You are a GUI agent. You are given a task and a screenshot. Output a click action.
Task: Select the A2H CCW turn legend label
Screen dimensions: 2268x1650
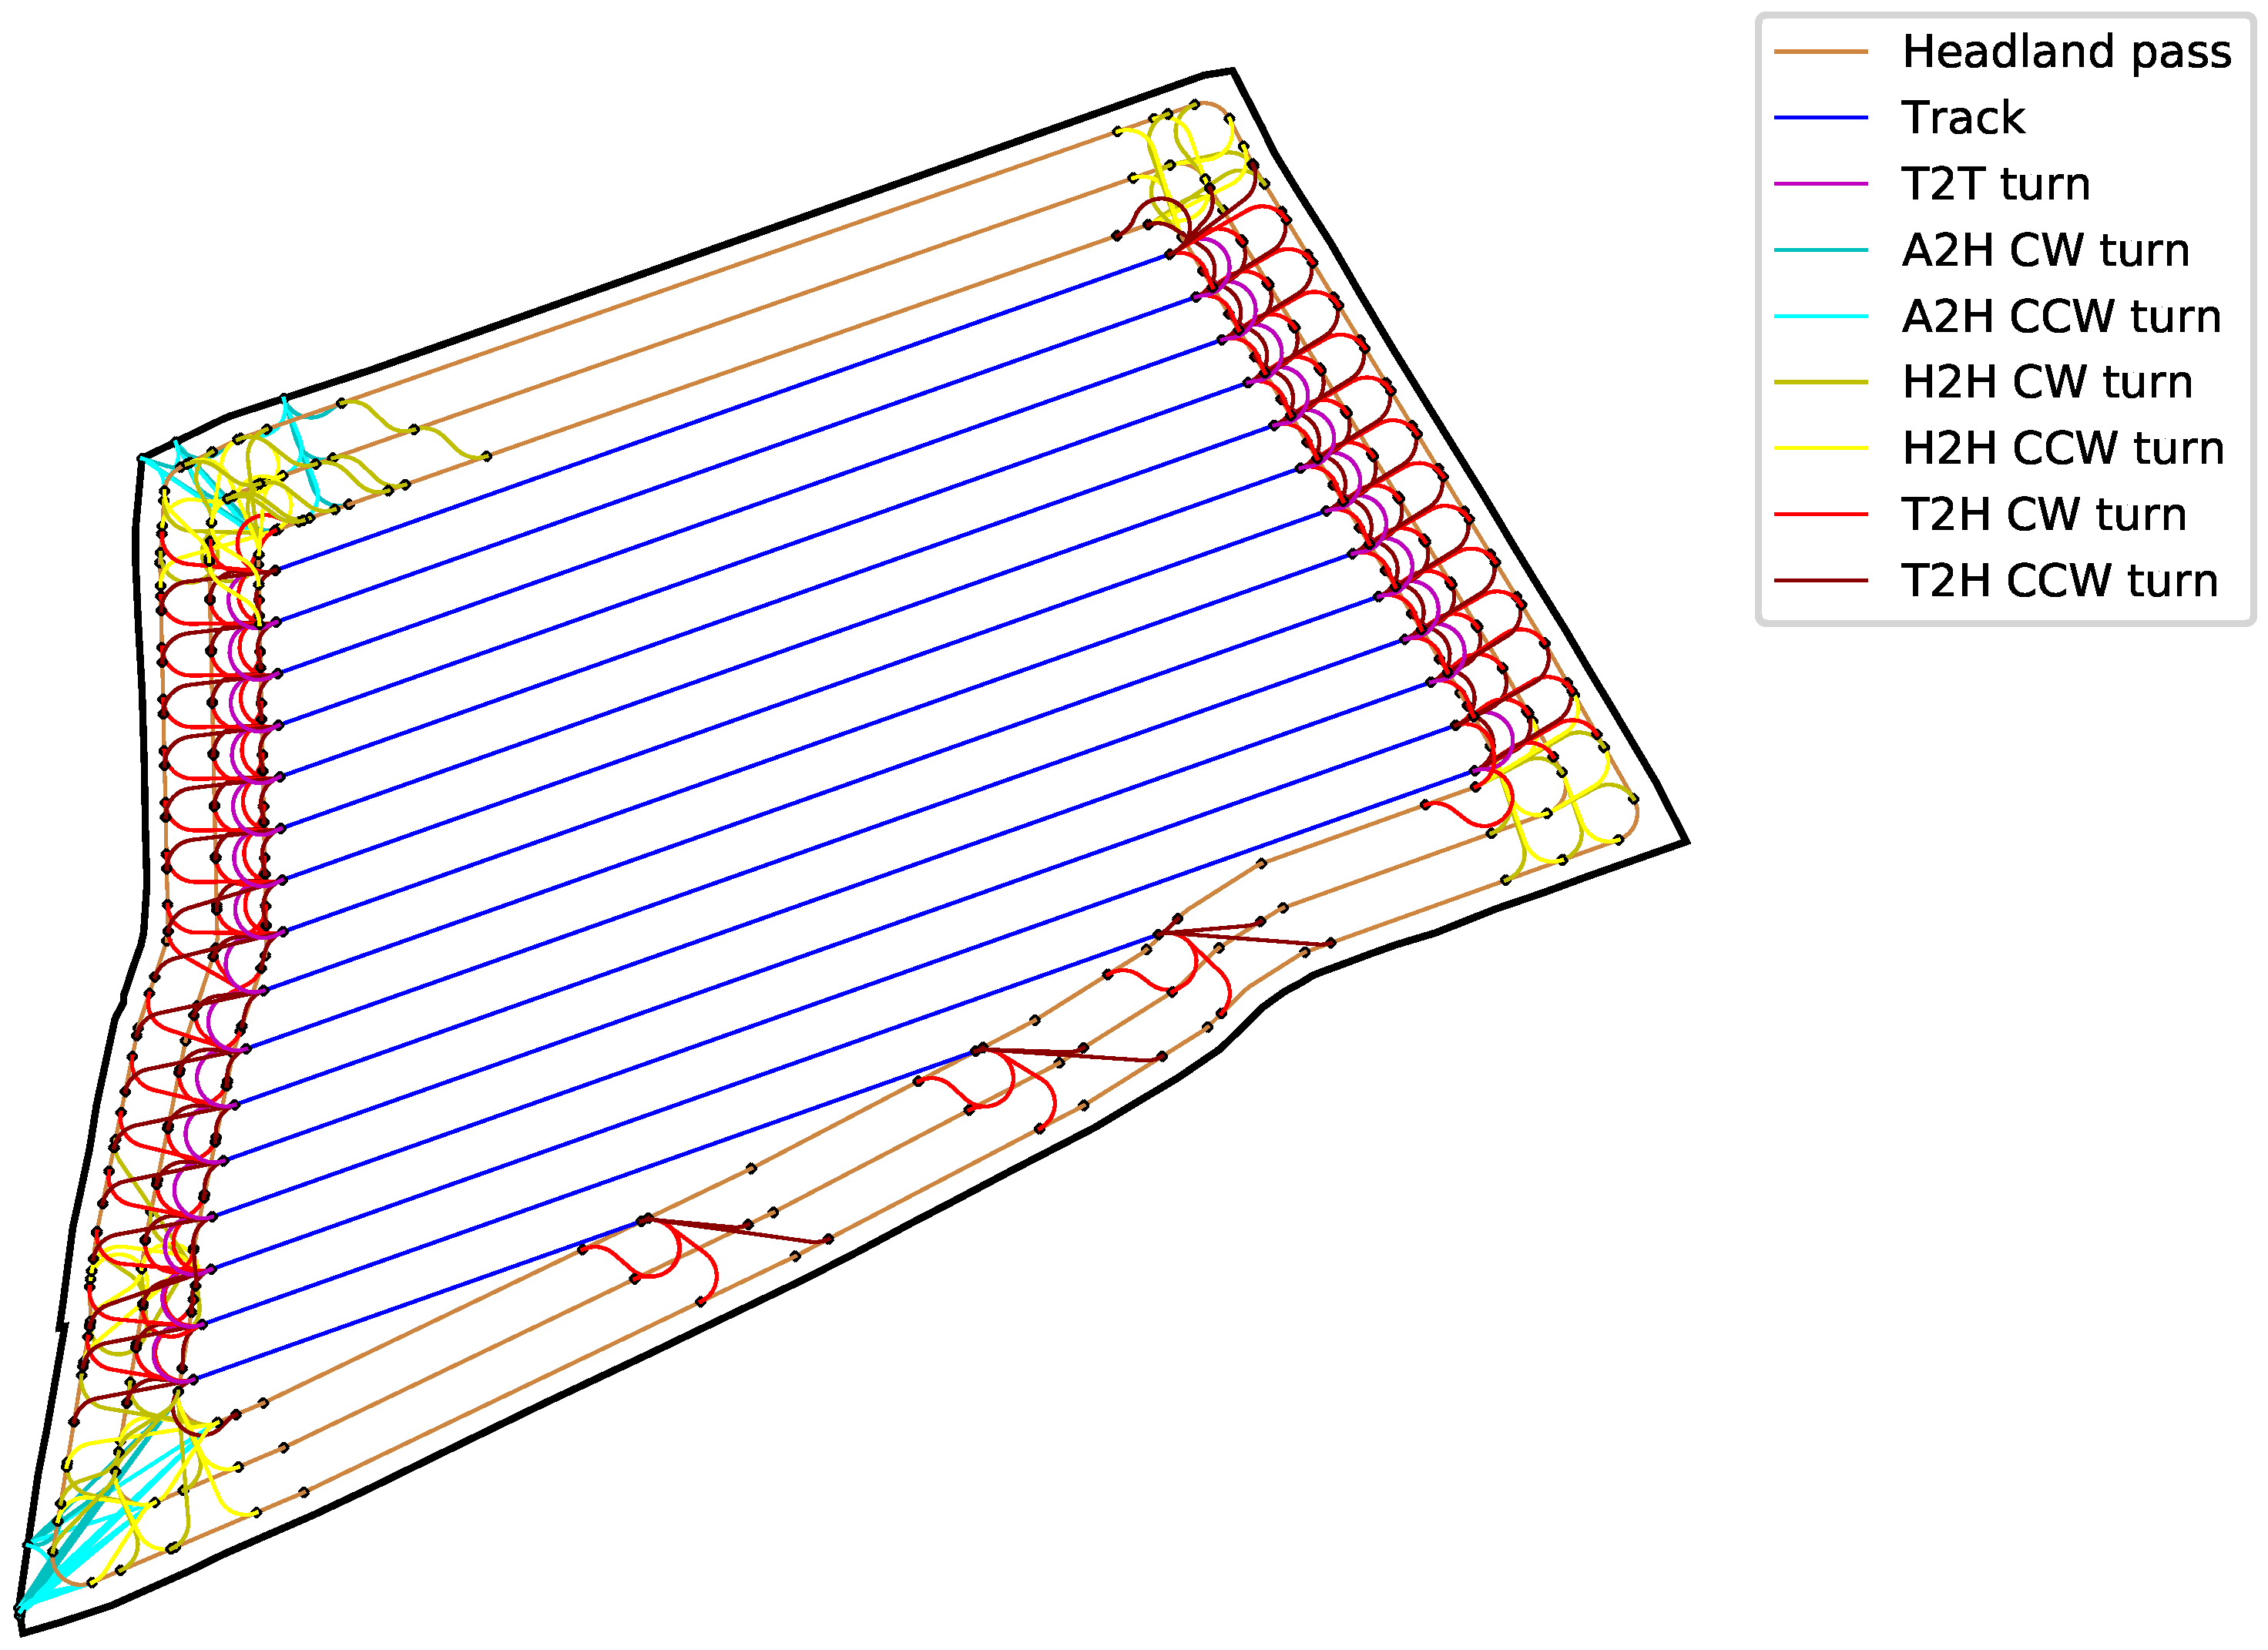click(2060, 316)
